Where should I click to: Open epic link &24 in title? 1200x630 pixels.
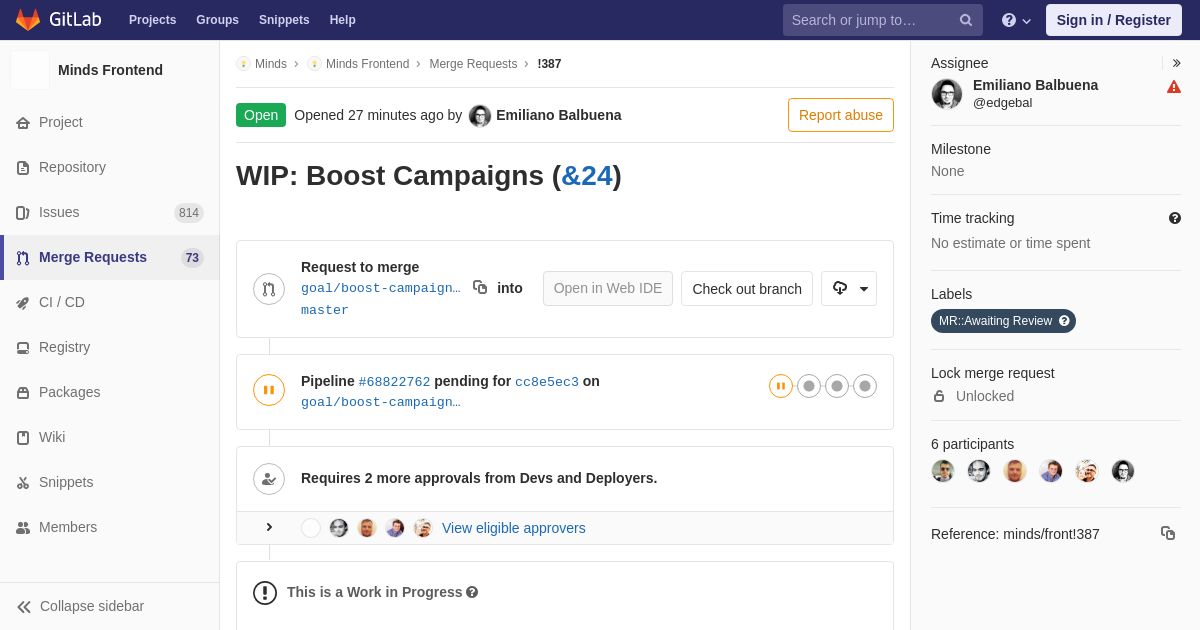587,176
